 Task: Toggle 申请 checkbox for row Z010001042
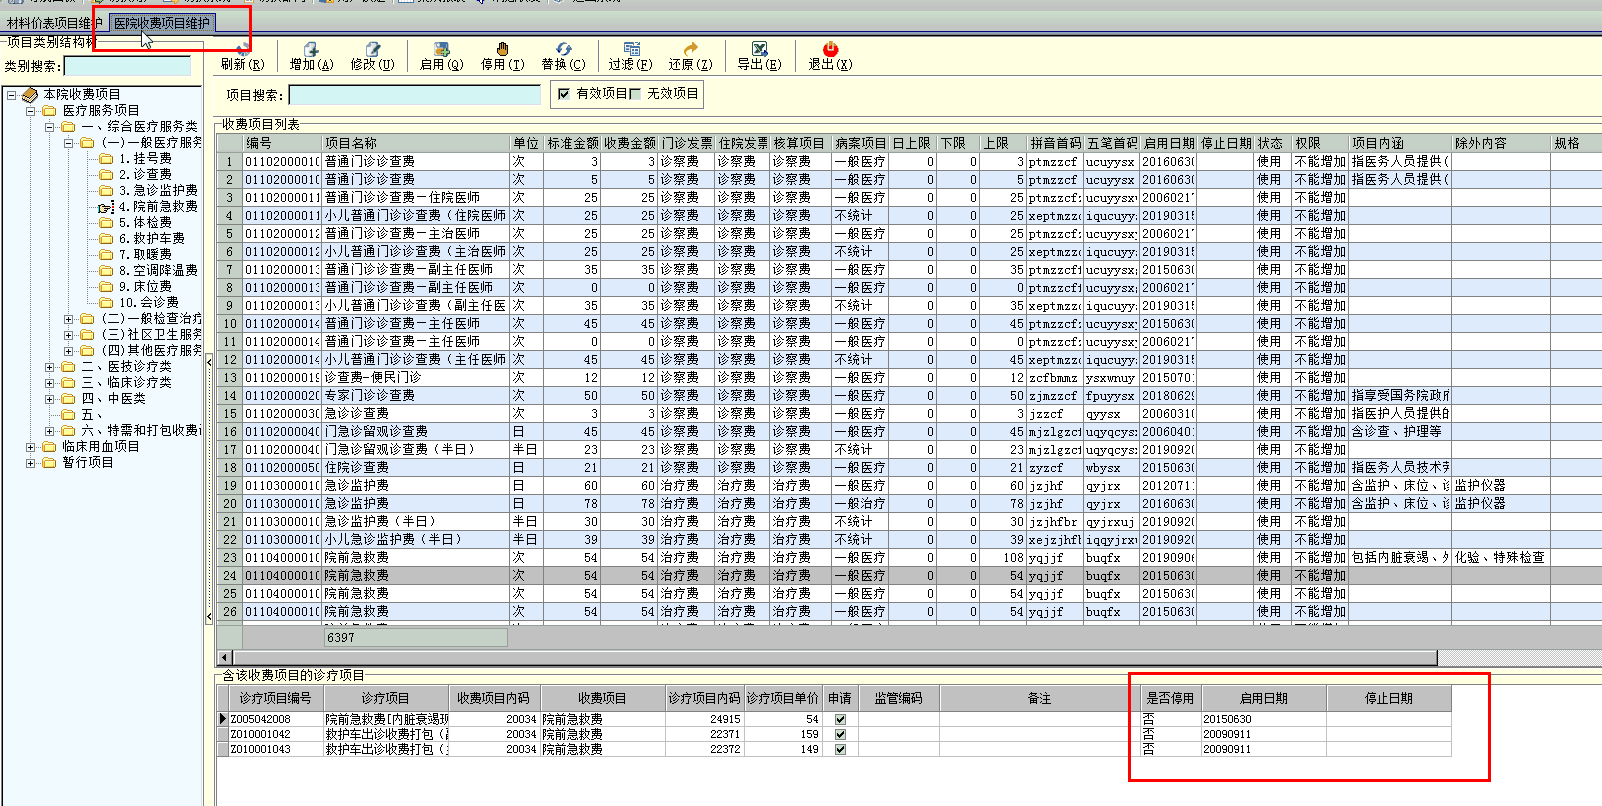click(x=840, y=734)
